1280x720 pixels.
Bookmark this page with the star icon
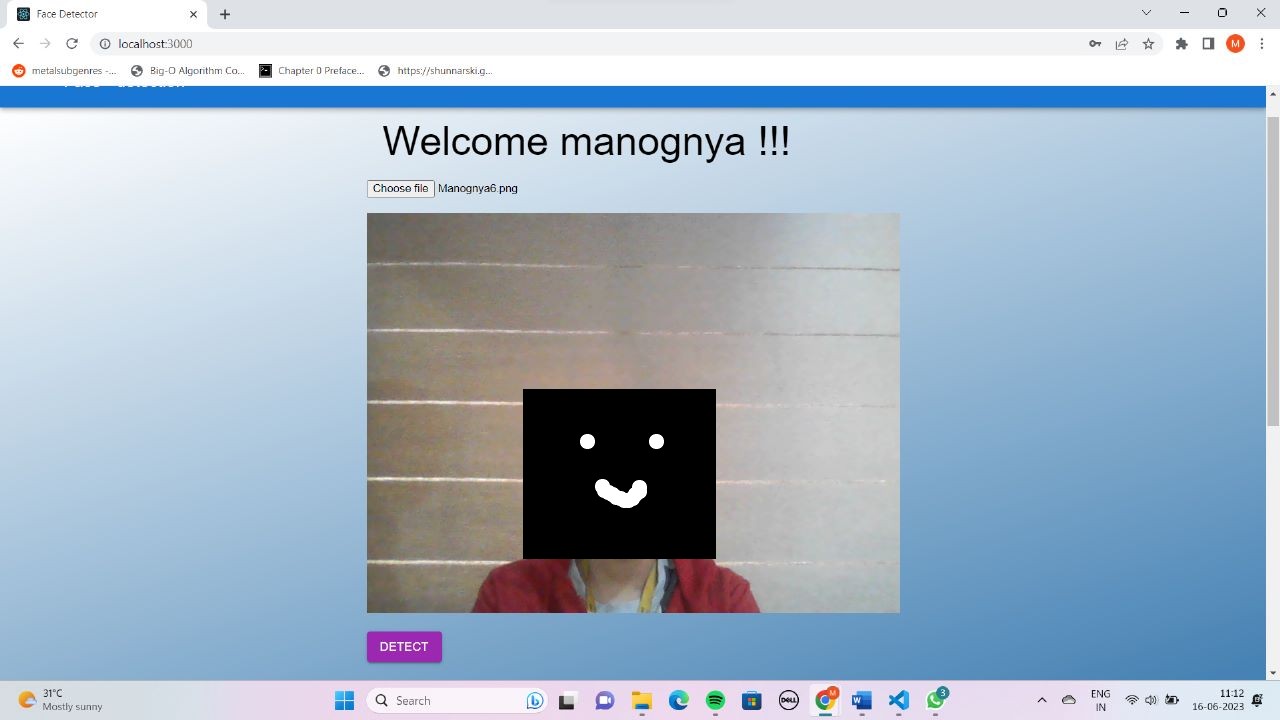click(1148, 44)
